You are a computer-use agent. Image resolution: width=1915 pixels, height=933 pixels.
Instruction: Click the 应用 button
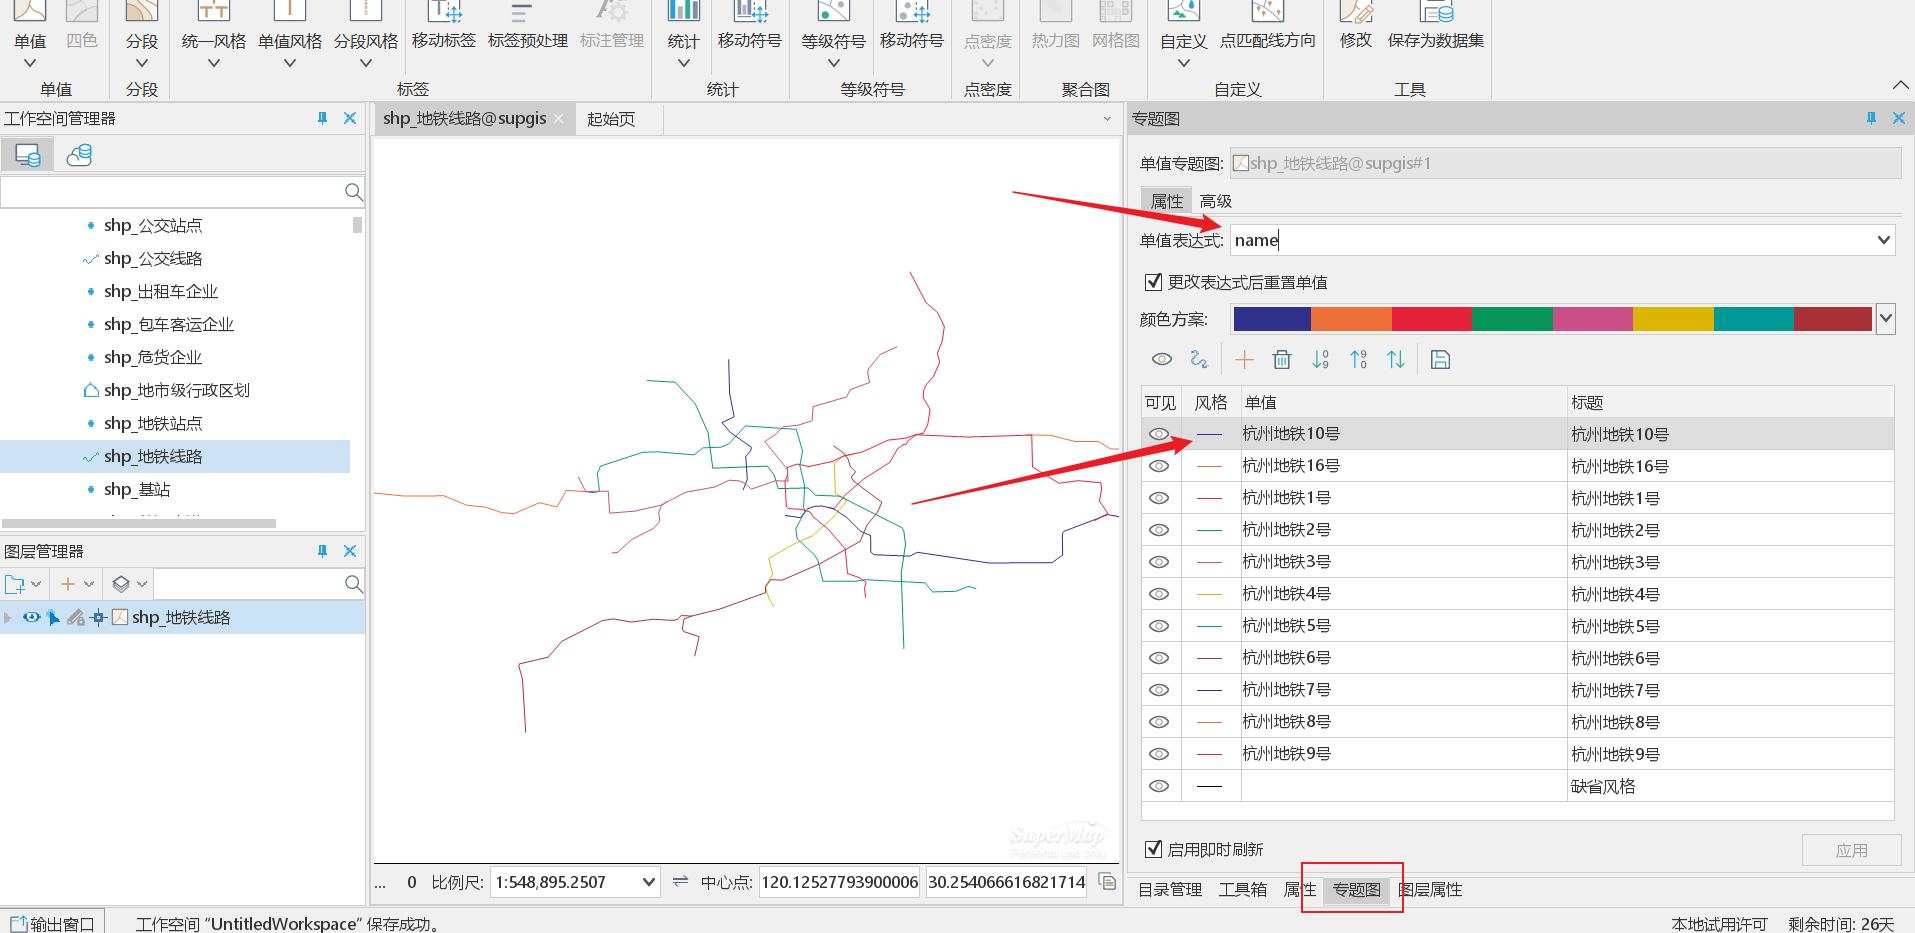coord(1851,850)
